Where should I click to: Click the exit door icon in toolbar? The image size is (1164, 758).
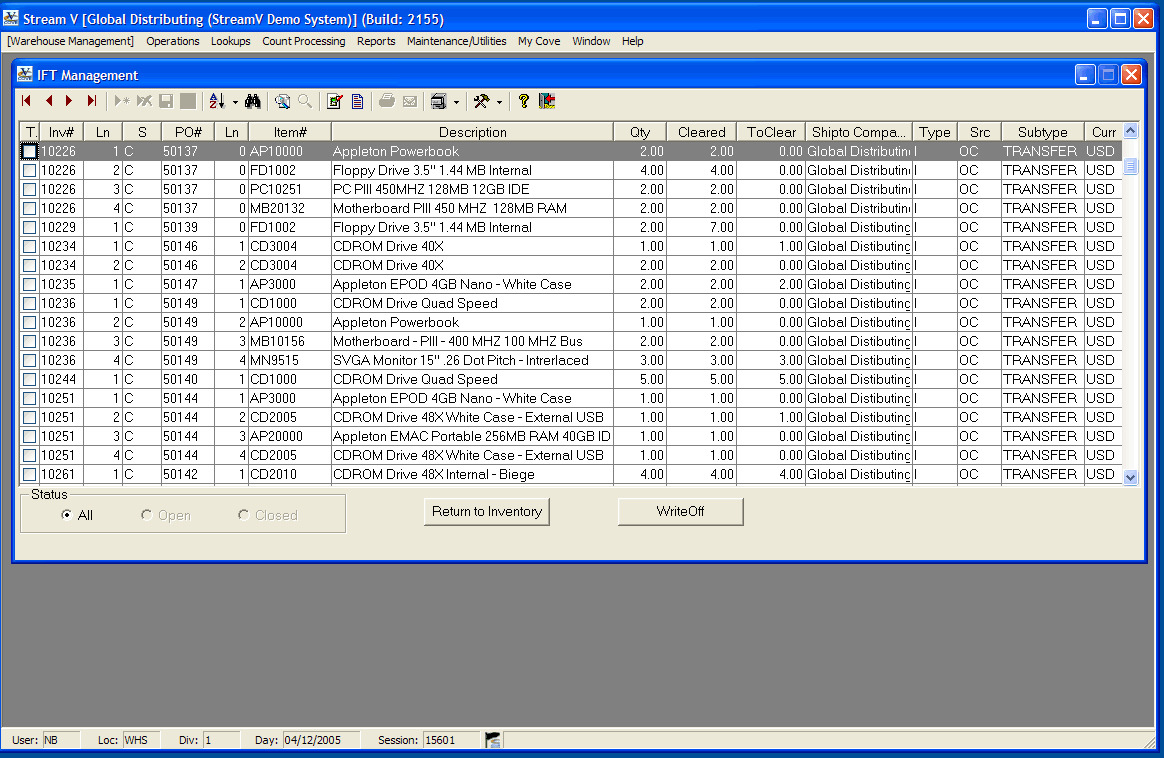coord(547,101)
